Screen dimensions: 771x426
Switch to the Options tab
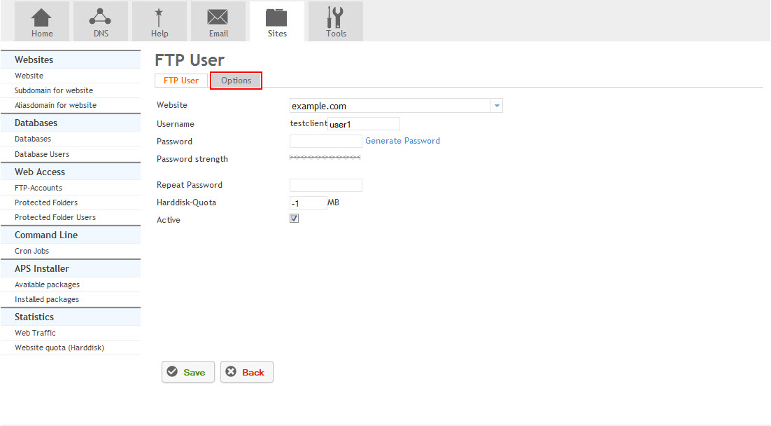(x=236, y=81)
